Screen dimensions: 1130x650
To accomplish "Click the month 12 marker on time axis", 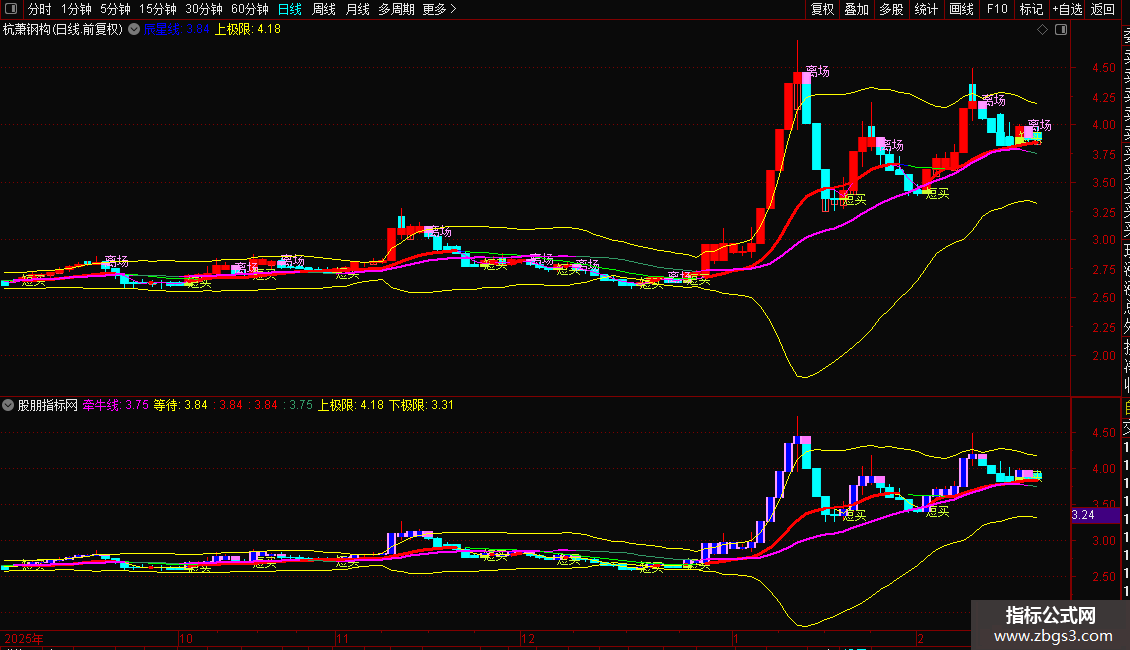I will point(528,638).
